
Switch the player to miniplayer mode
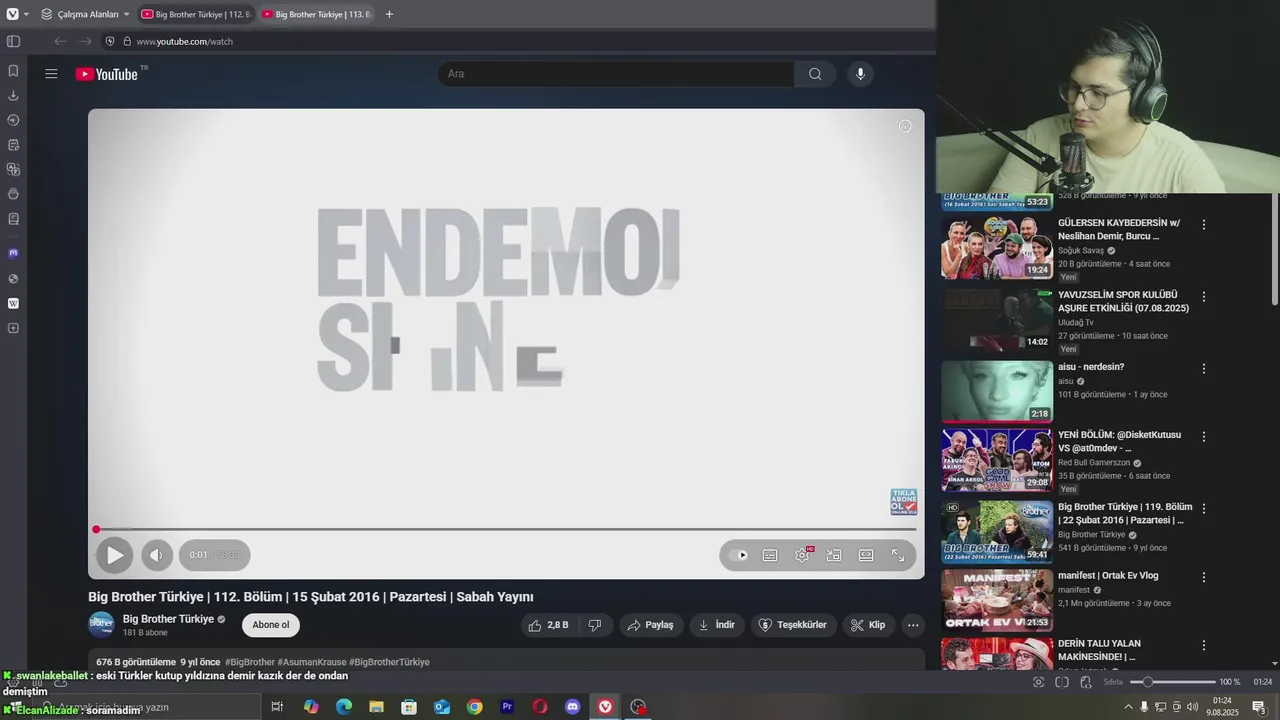click(834, 555)
